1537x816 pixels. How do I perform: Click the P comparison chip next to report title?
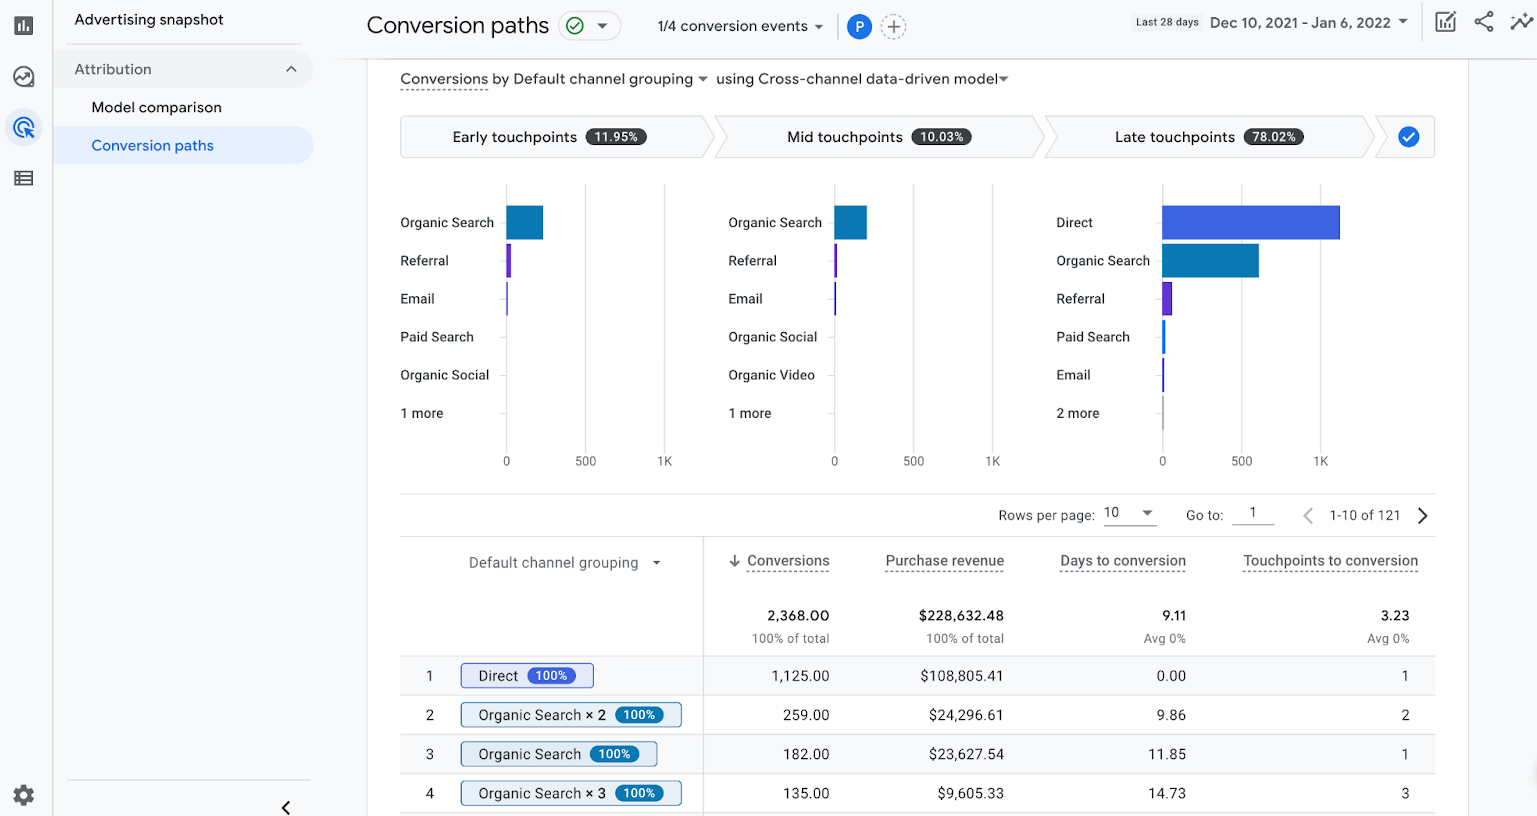coord(859,26)
